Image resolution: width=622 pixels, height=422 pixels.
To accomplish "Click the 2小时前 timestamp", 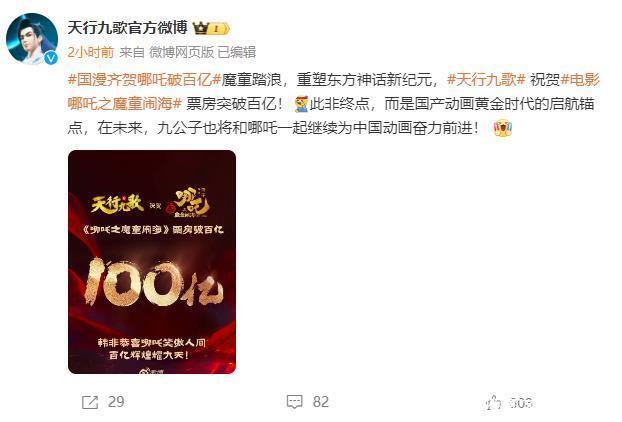I will (90, 52).
